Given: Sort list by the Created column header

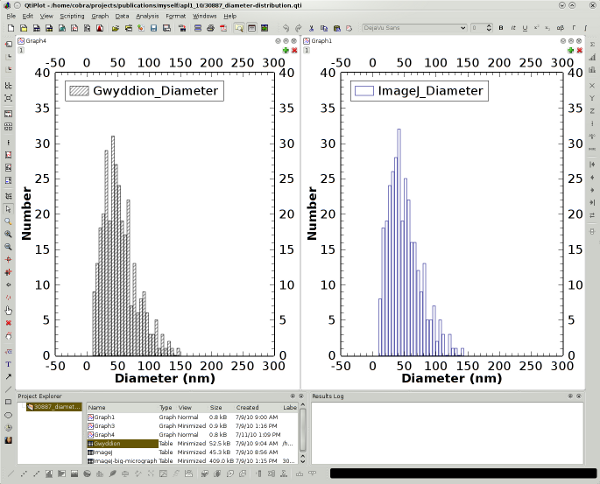Looking at the screenshot, I should tap(258, 407).
